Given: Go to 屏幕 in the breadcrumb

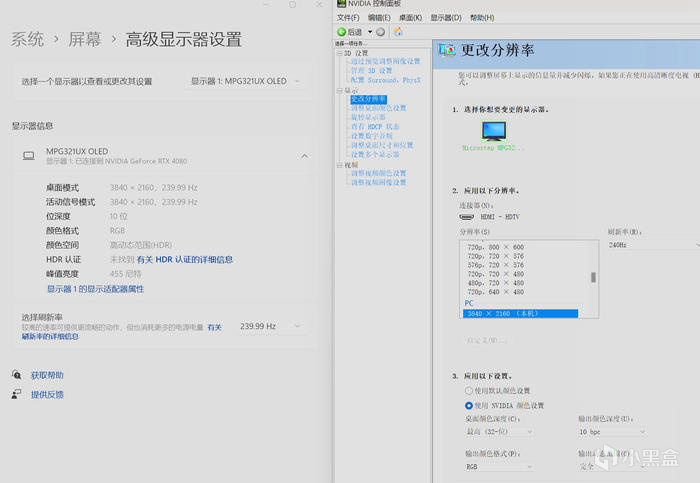Looking at the screenshot, I should click(x=84, y=39).
